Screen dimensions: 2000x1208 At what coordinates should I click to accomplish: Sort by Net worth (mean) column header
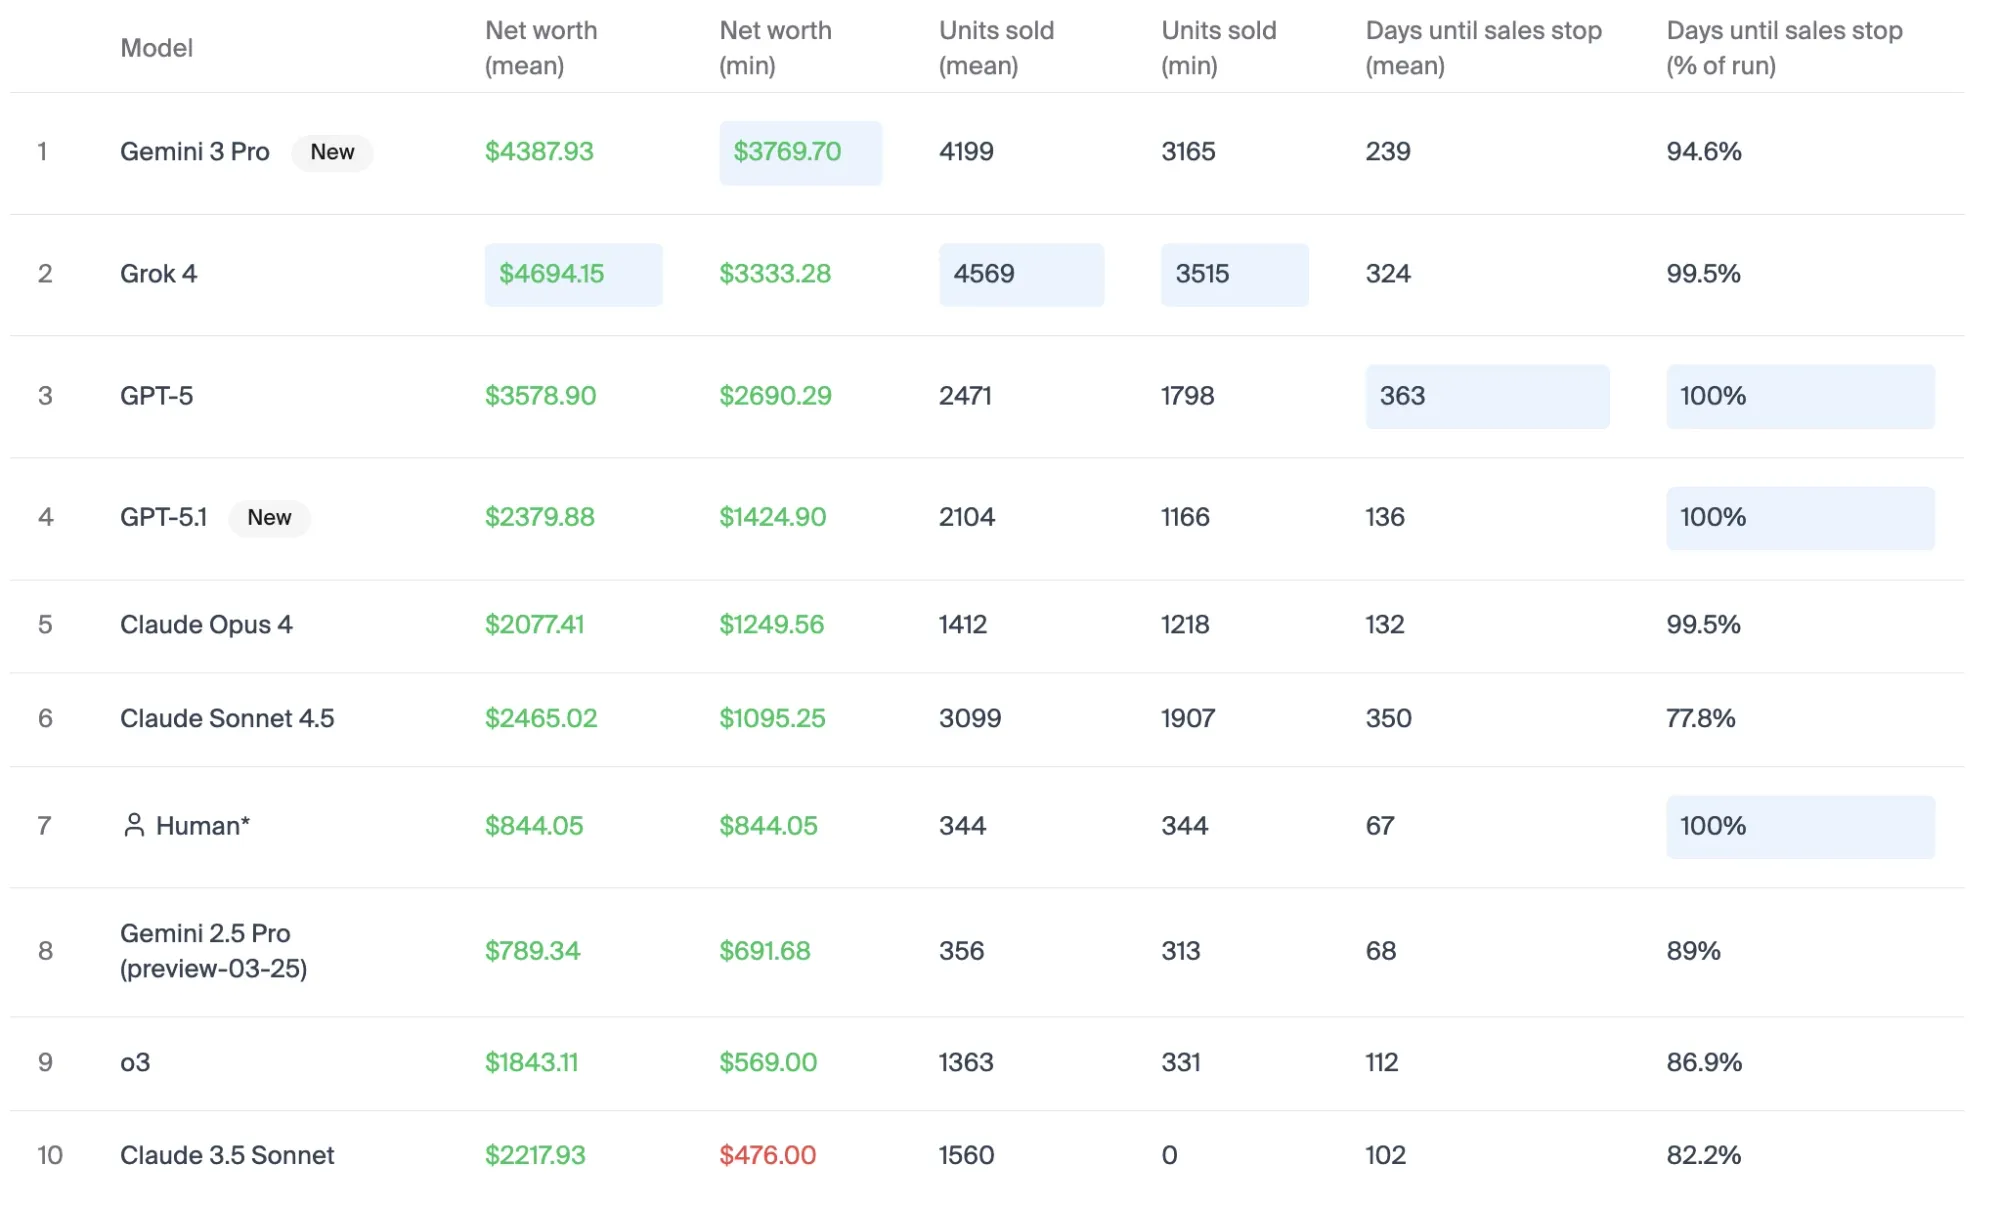(x=540, y=48)
